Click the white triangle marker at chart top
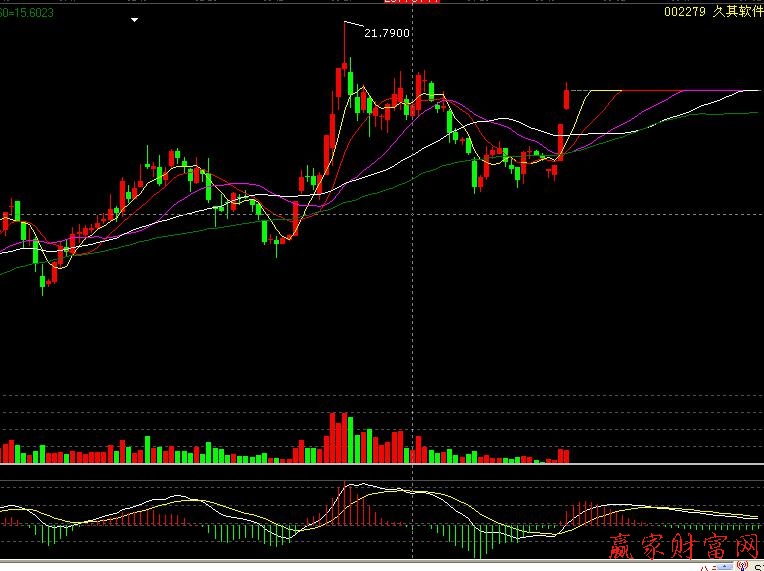The width and height of the screenshot is (764, 571). pos(135,19)
